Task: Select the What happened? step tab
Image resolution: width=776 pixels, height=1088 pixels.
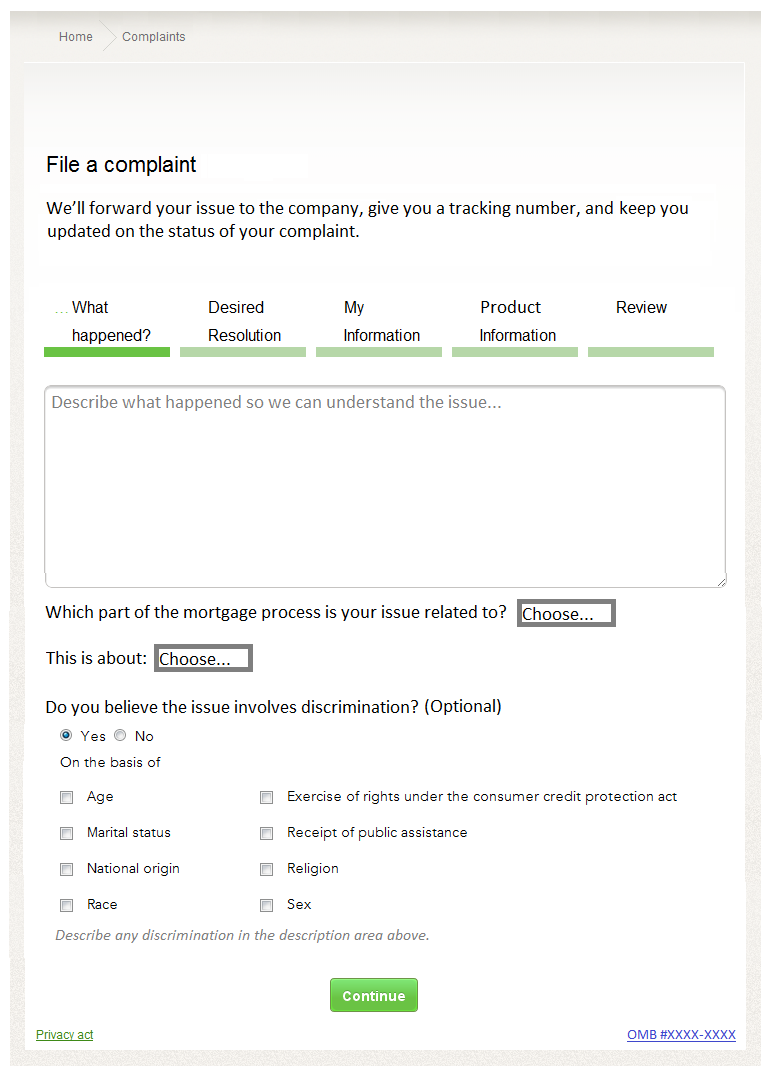Action: point(110,322)
